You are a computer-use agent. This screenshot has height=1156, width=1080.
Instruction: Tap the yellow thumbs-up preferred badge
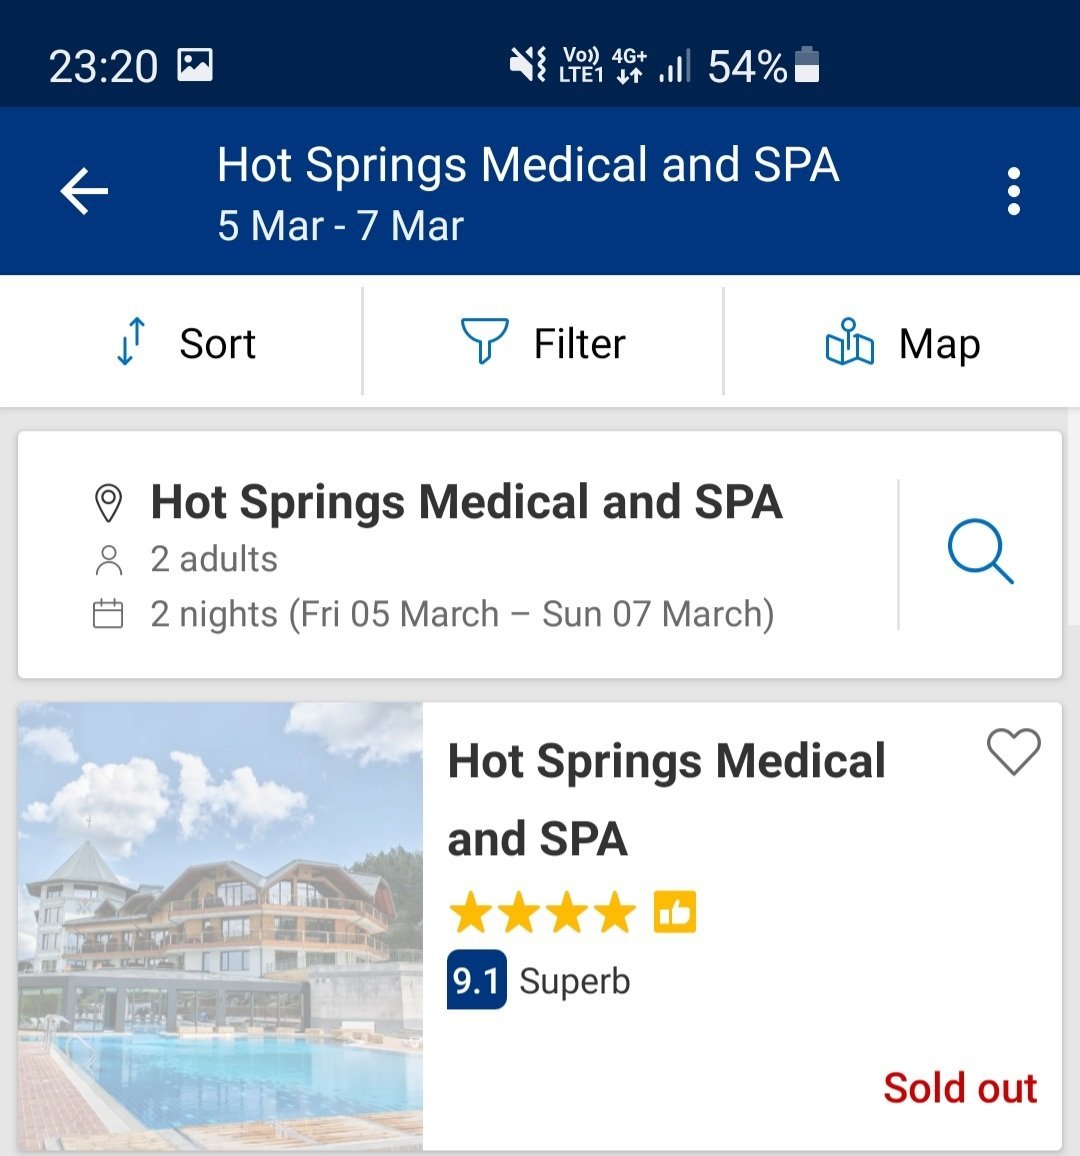tap(675, 912)
